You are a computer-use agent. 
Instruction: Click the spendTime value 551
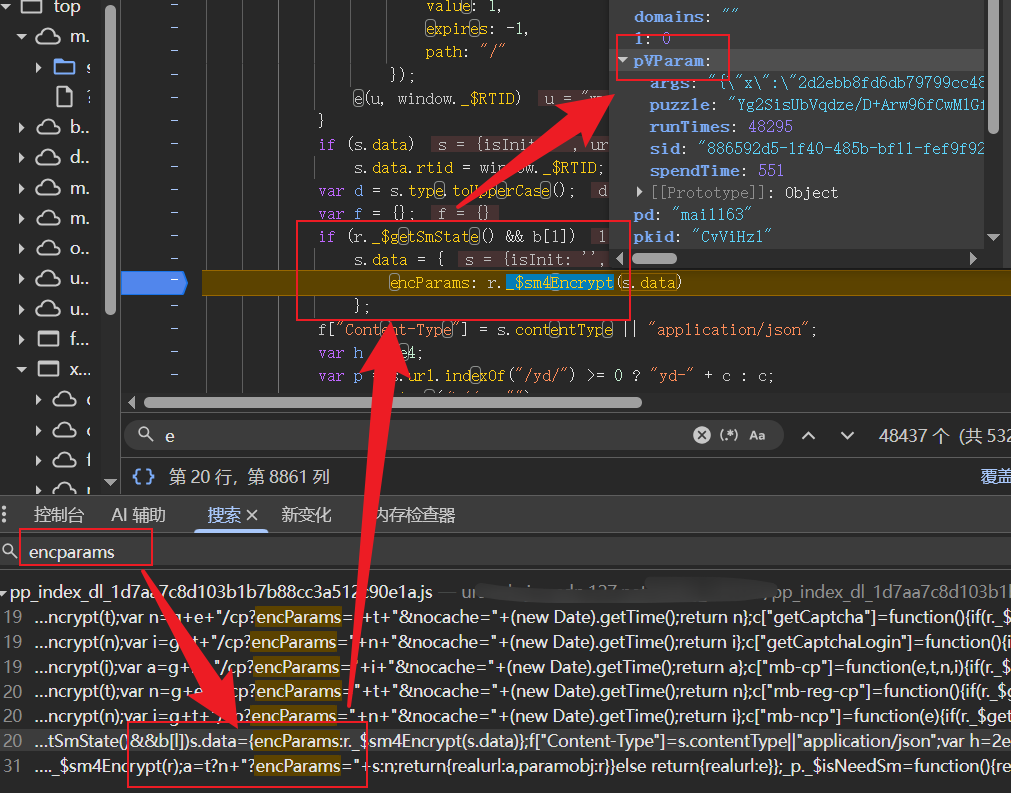(771, 170)
